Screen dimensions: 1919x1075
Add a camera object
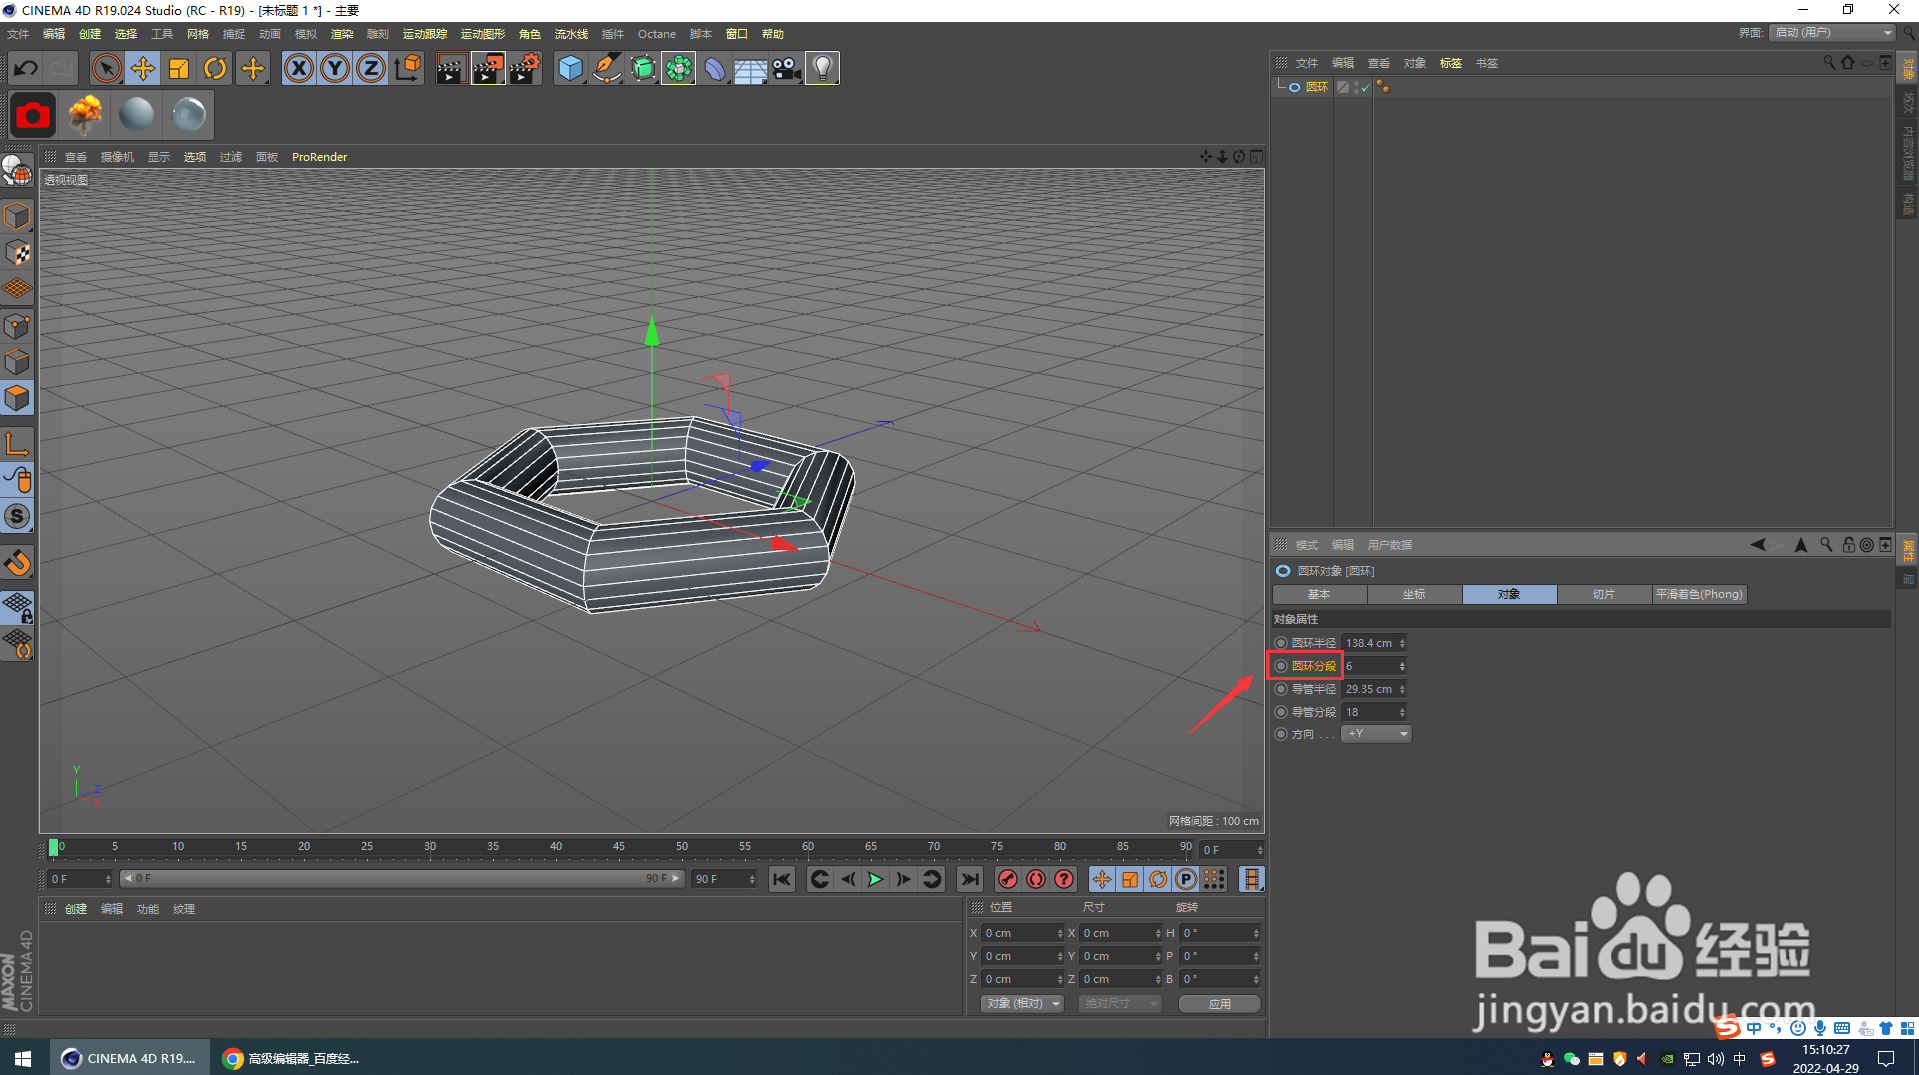click(786, 68)
